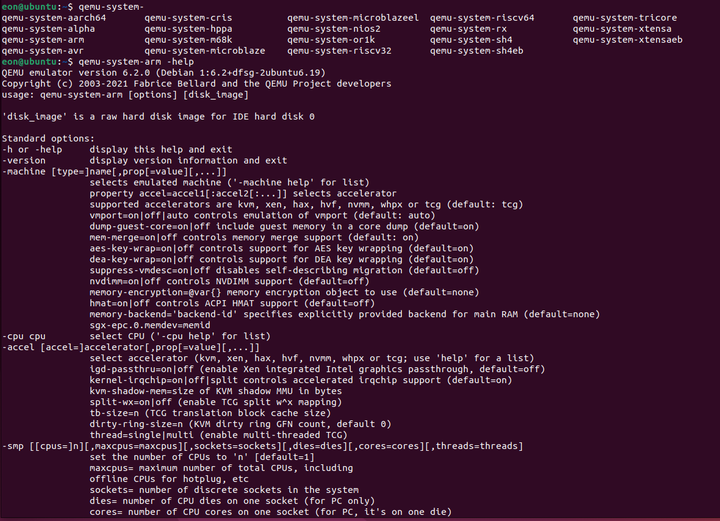Click the qemu-system-xtensaeb entry

click(627, 40)
